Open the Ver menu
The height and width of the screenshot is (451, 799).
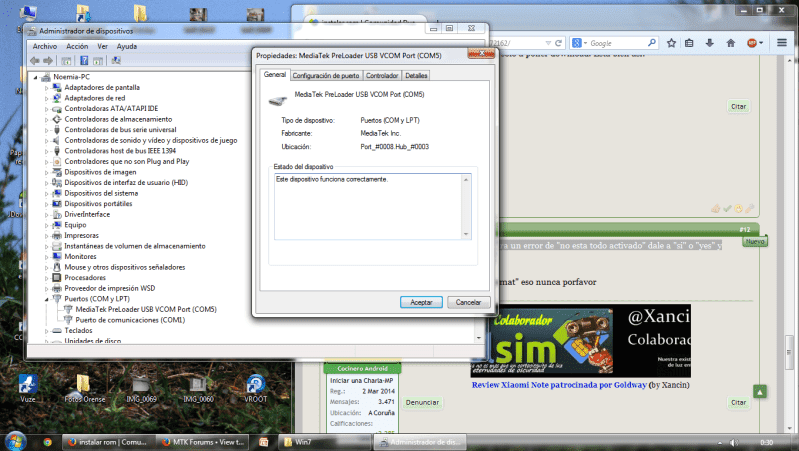click(102, 46)
